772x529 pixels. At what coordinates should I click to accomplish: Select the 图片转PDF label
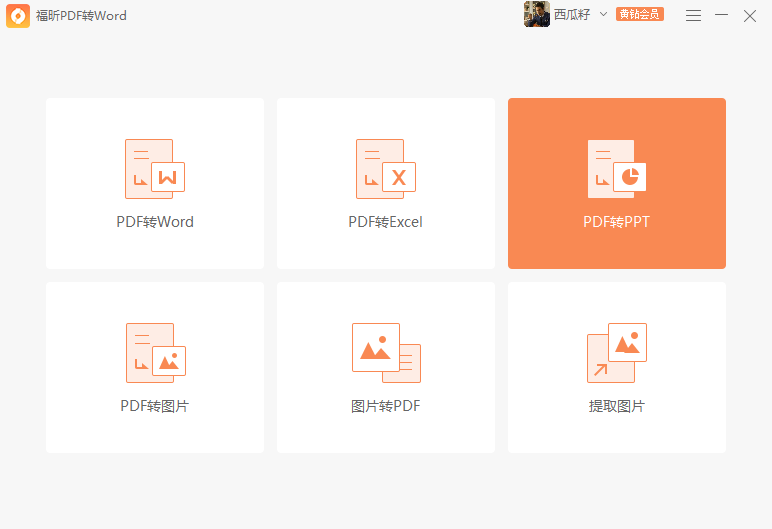tap(386, 406)
